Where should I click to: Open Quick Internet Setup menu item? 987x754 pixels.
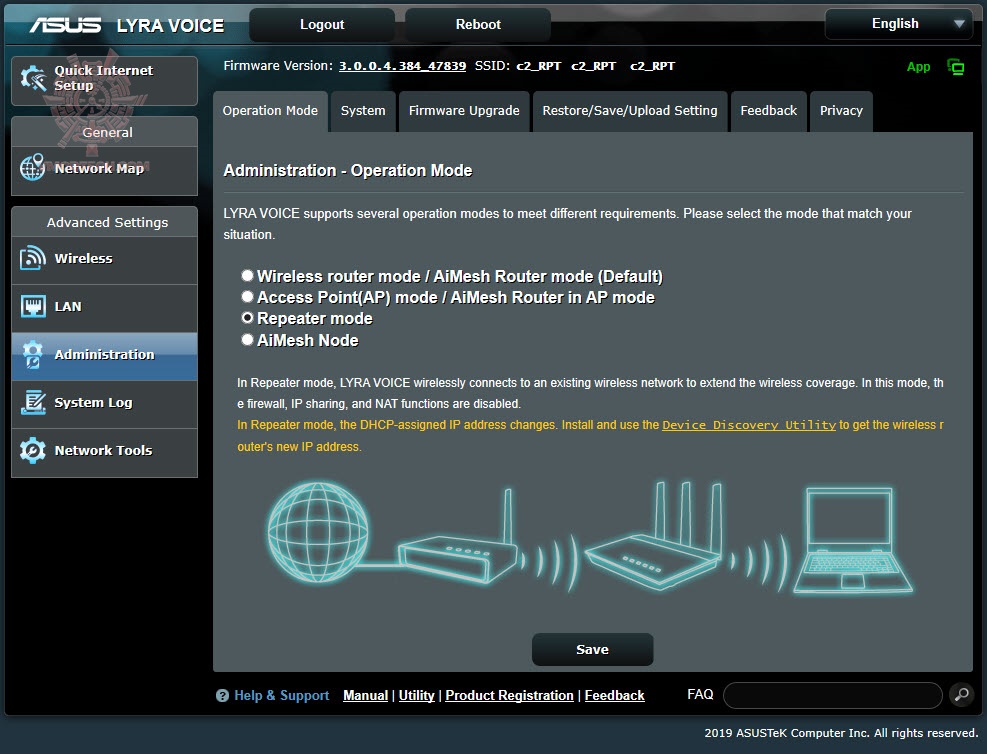click(x=104, y=80)
